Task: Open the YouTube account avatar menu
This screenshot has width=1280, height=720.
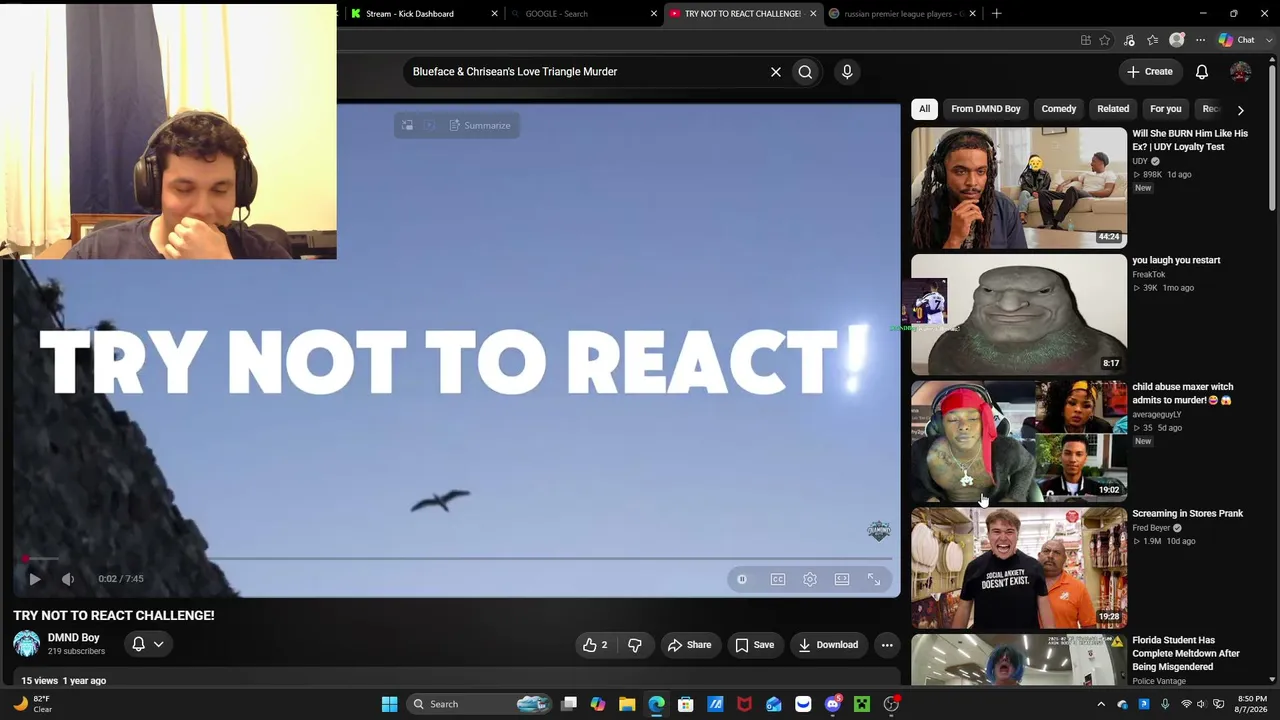Action: pyautogui.click(x=1240, y=72)
